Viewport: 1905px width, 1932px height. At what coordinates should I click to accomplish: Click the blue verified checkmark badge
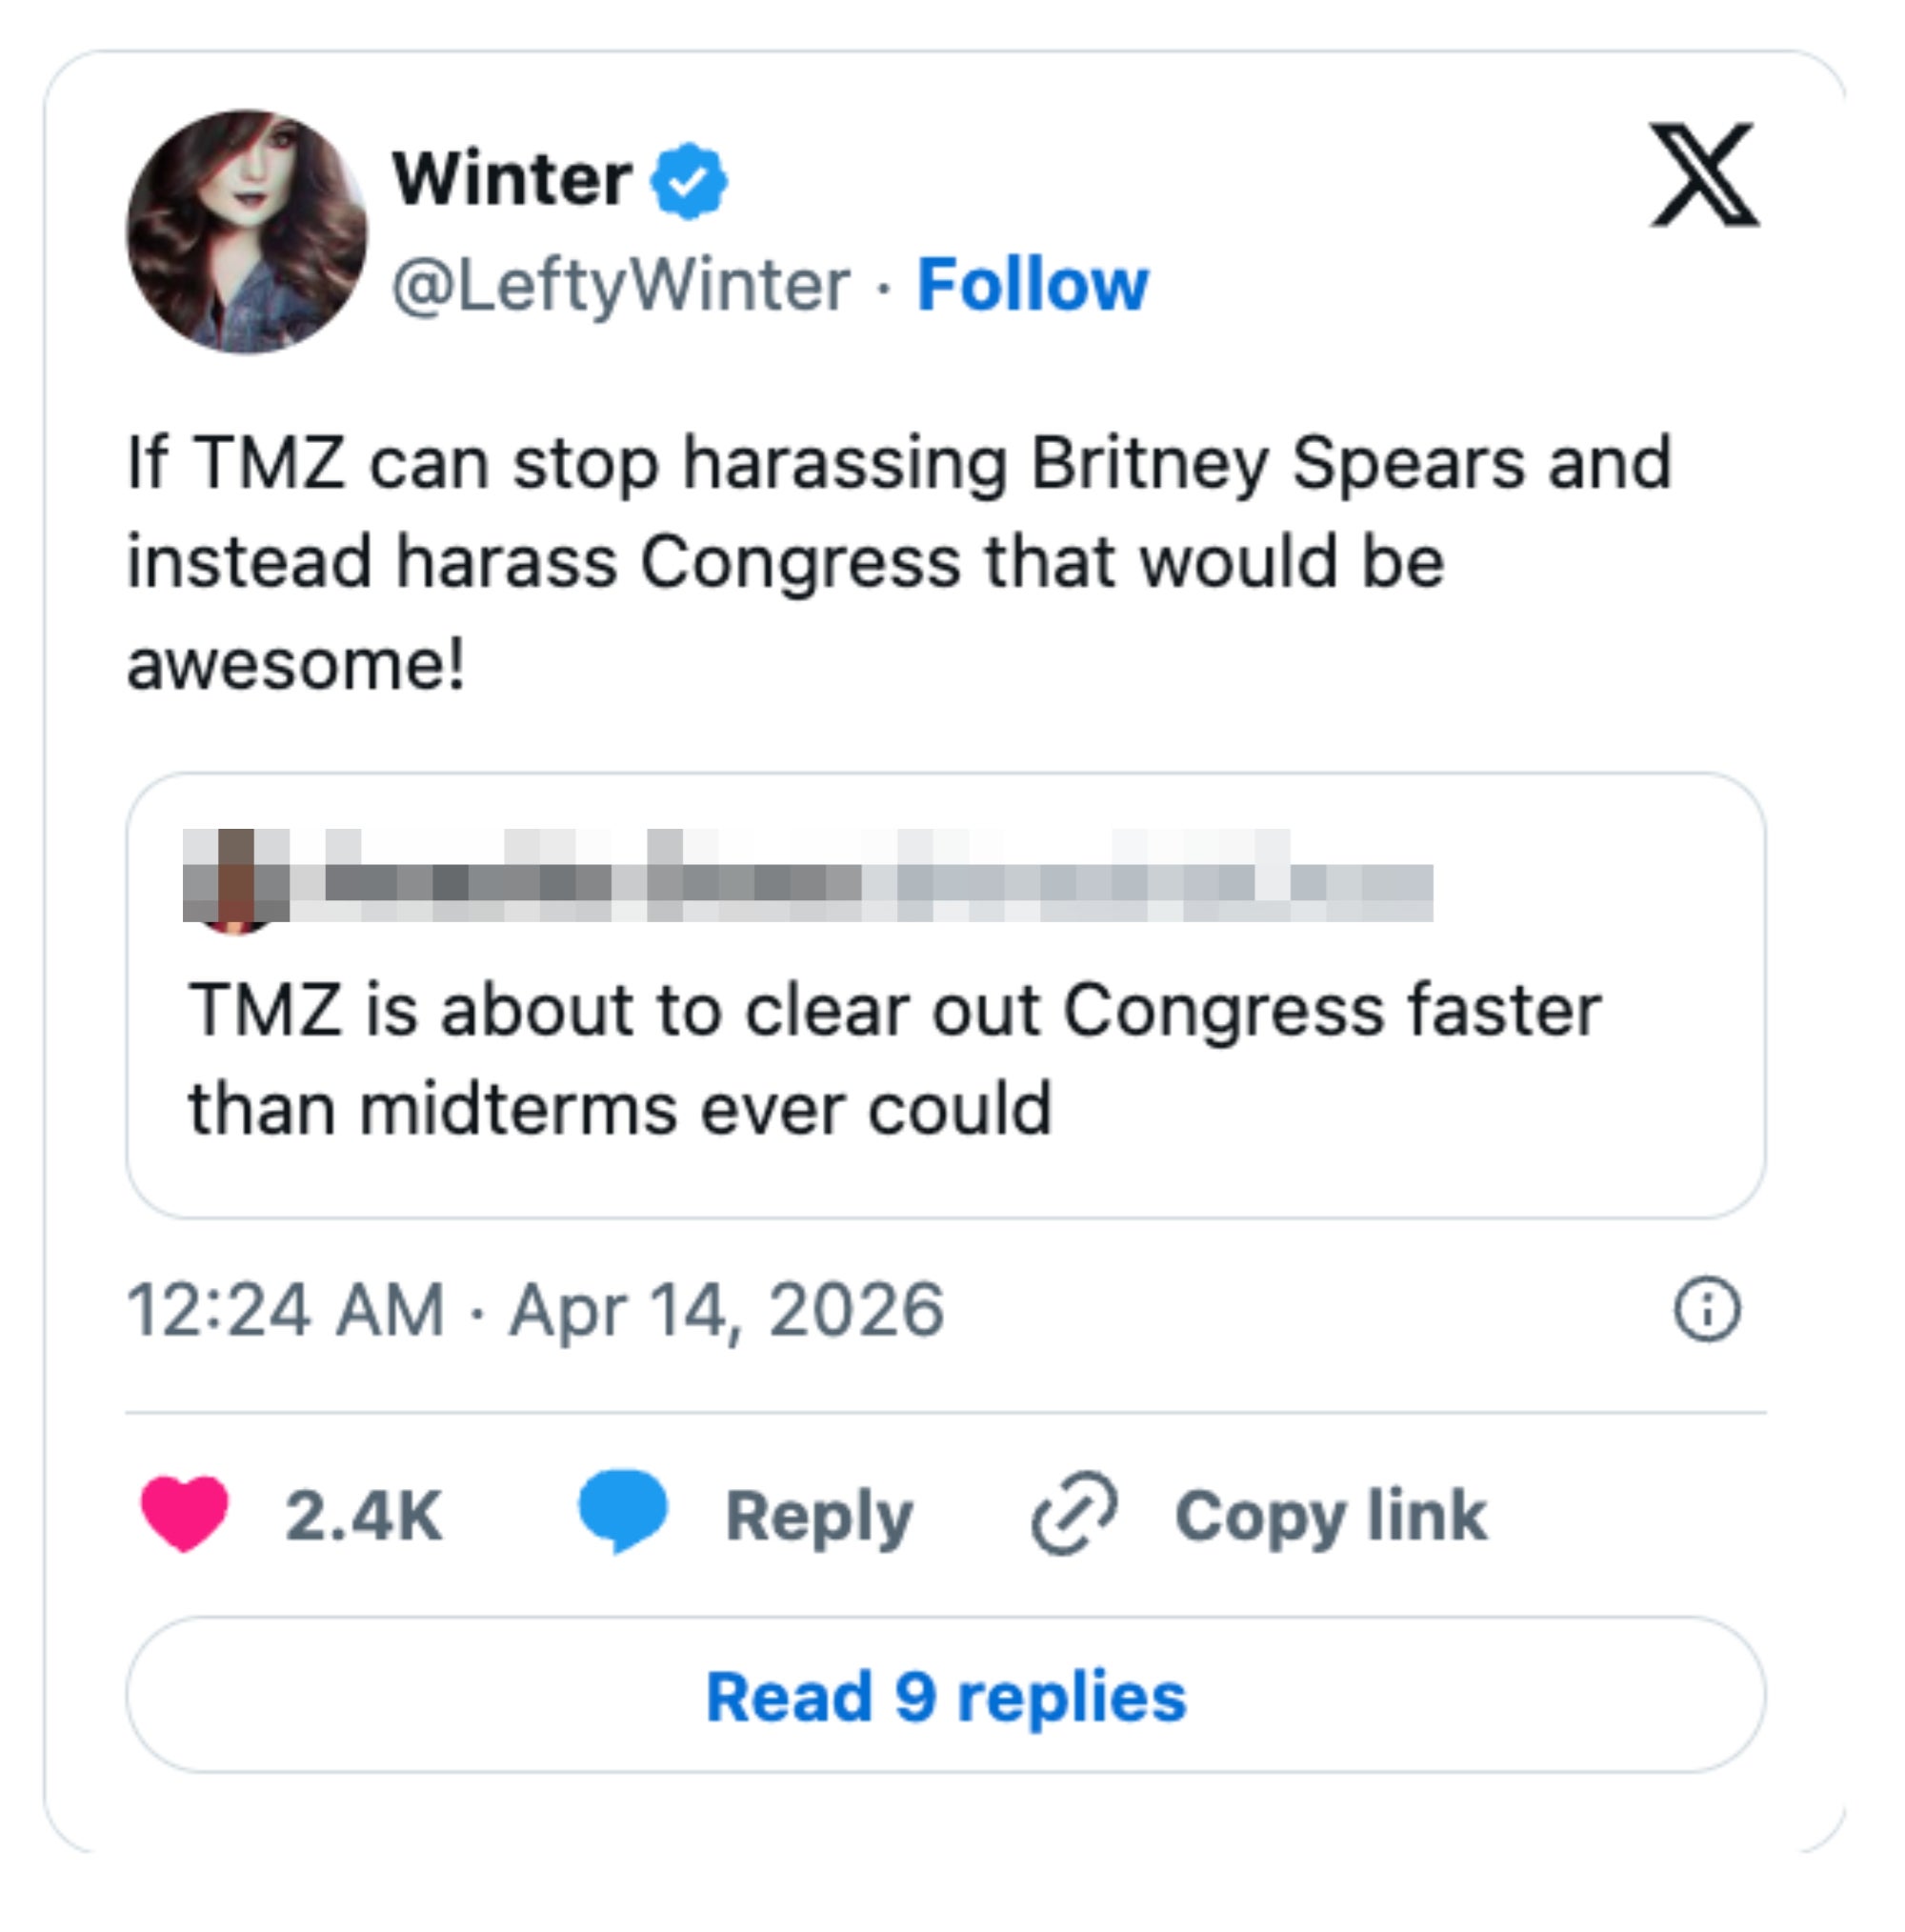(x=688, y=181)
